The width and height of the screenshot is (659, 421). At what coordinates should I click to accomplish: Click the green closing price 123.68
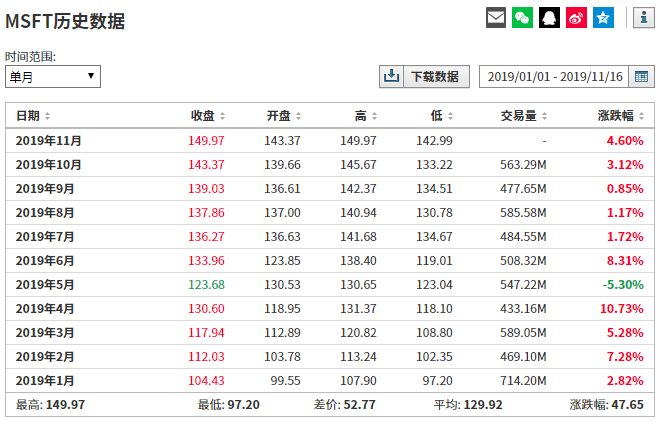click(206, 284)
